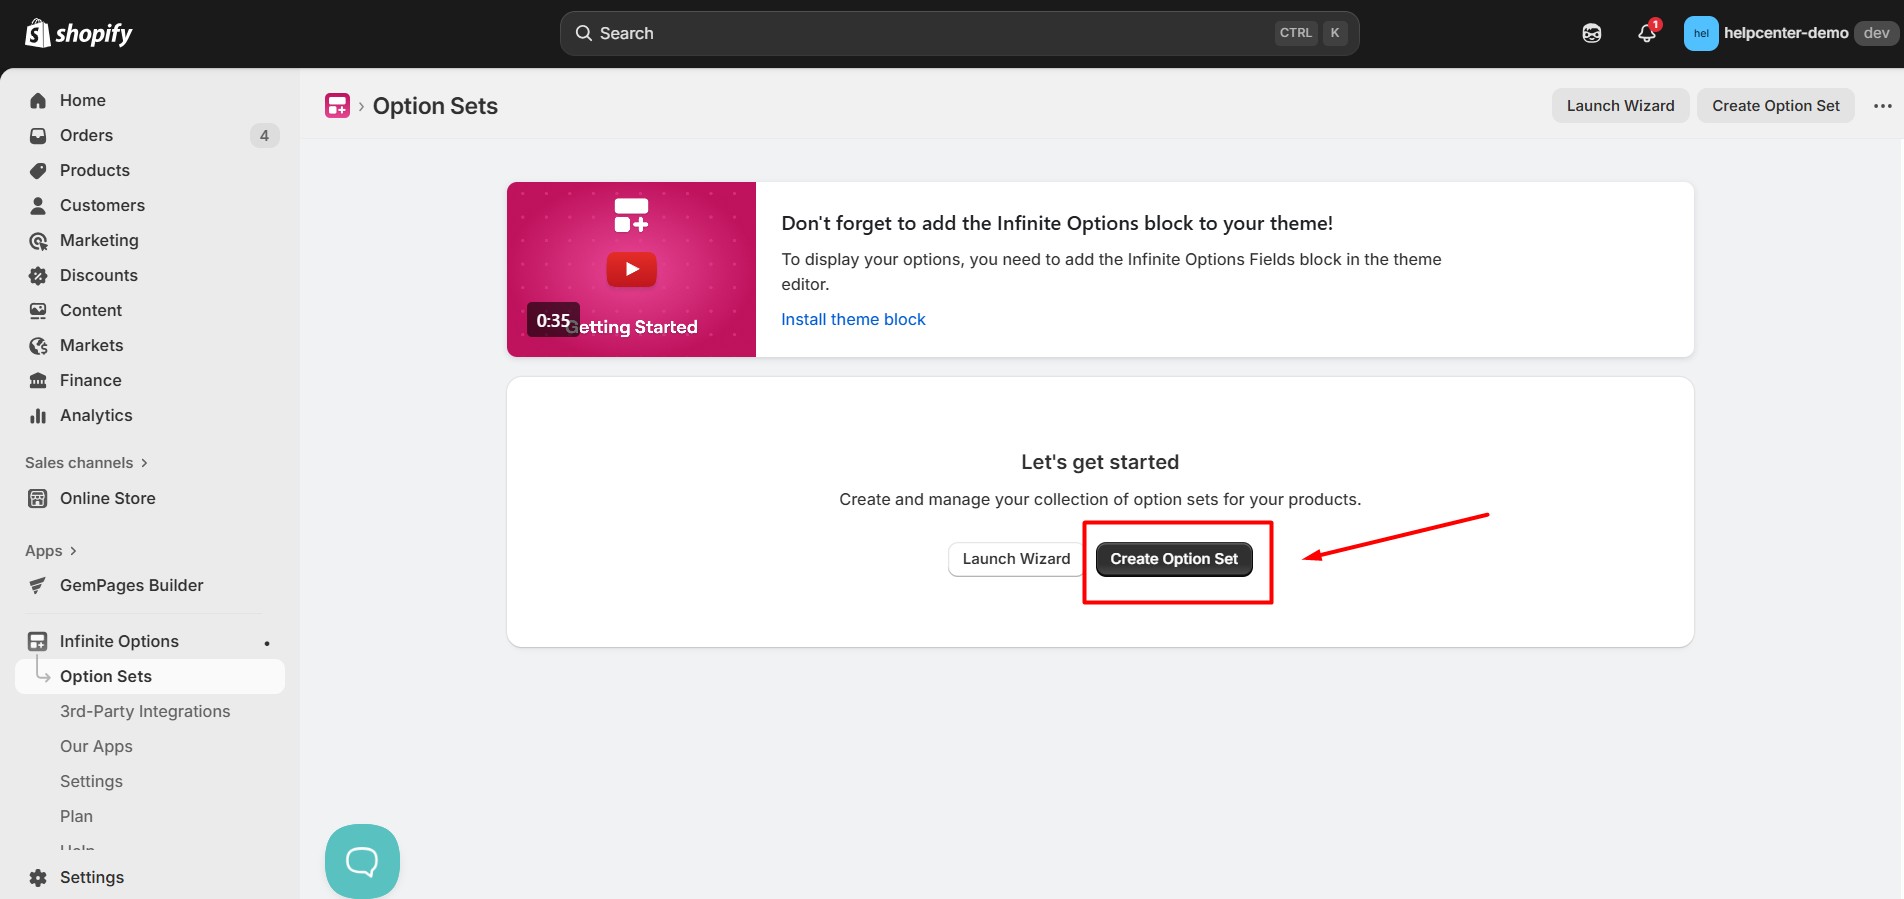Open the Sidekick assistant icon

1591,33
